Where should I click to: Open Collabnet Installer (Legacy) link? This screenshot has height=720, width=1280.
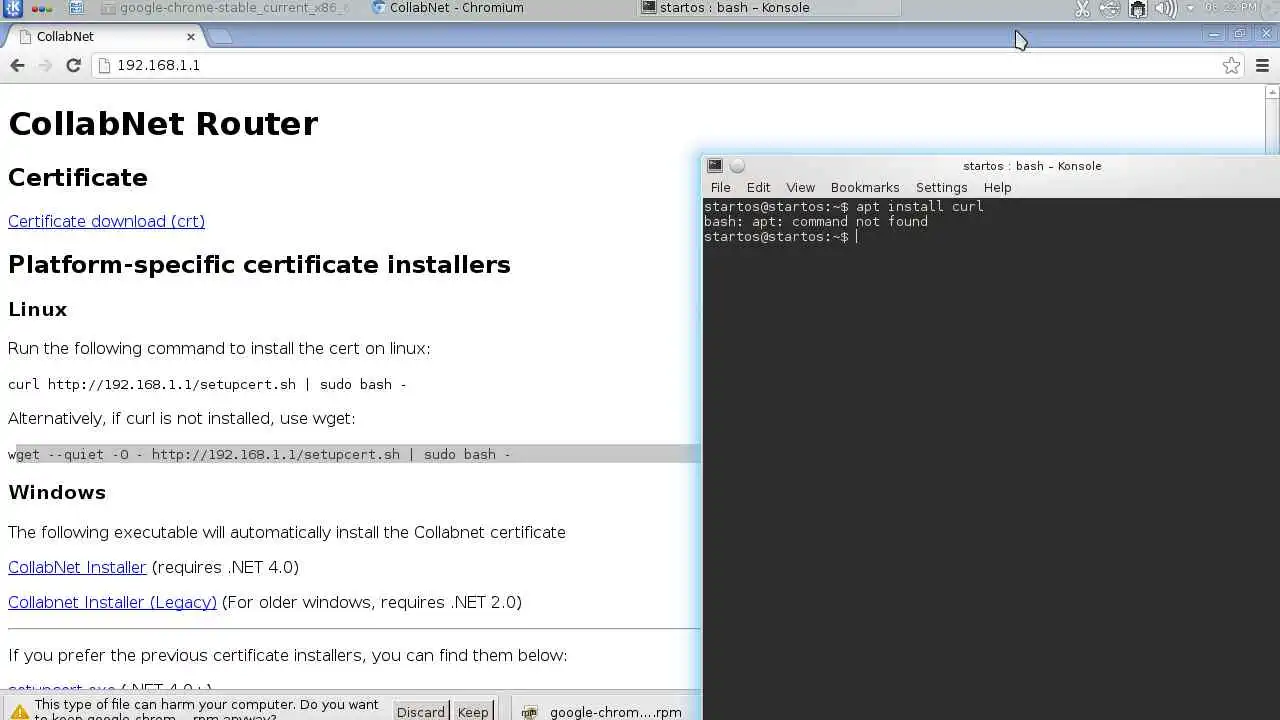pos(112,602)
